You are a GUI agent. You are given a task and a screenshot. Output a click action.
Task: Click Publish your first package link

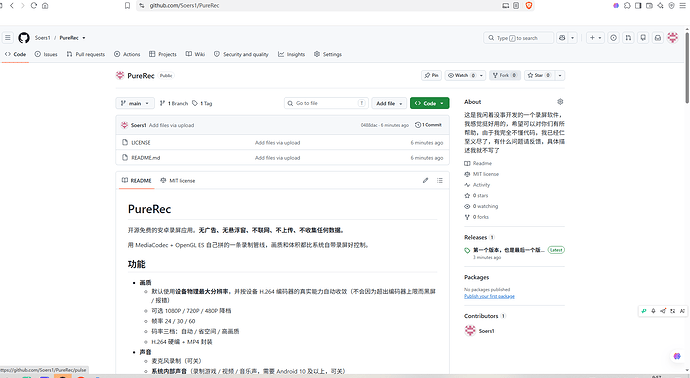pos(489,296)
